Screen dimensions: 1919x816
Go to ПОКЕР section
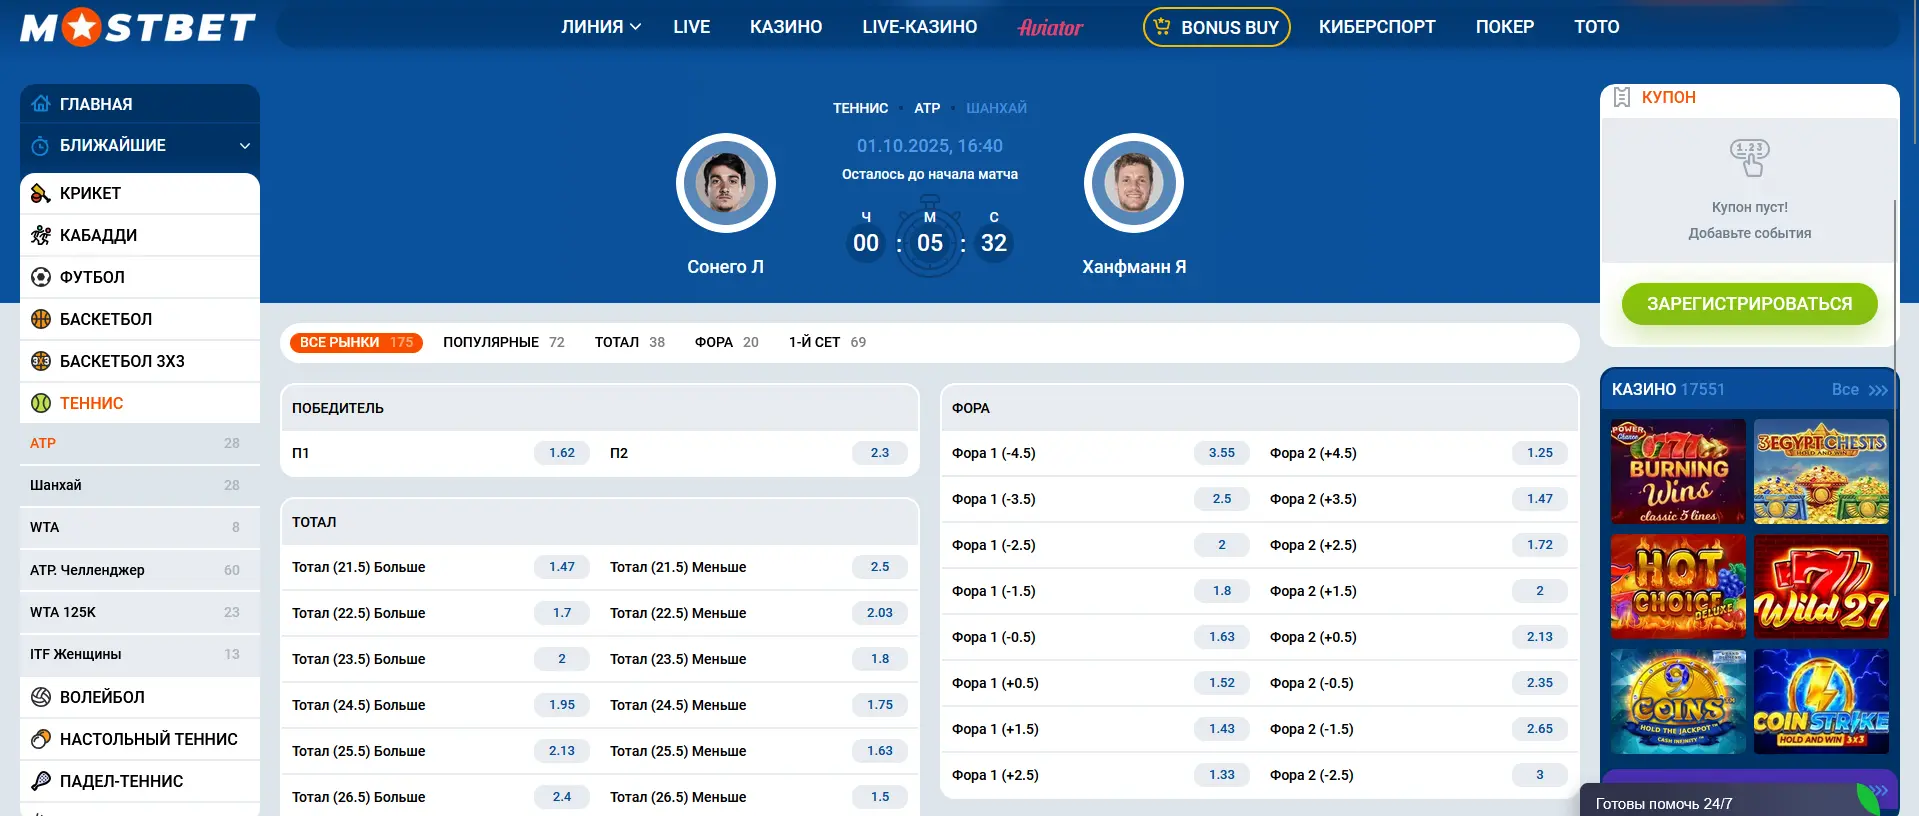coord(1505,27)
